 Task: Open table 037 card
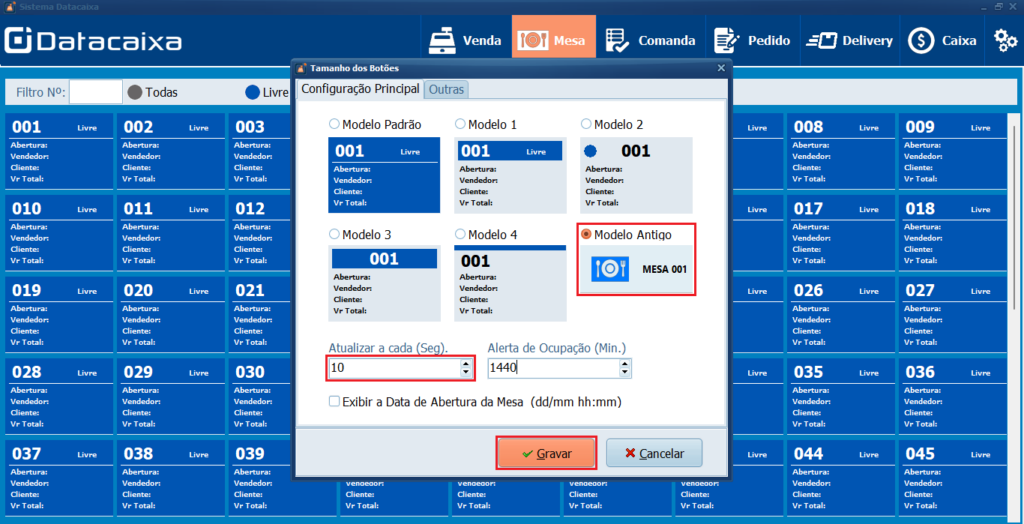point(59,479)
